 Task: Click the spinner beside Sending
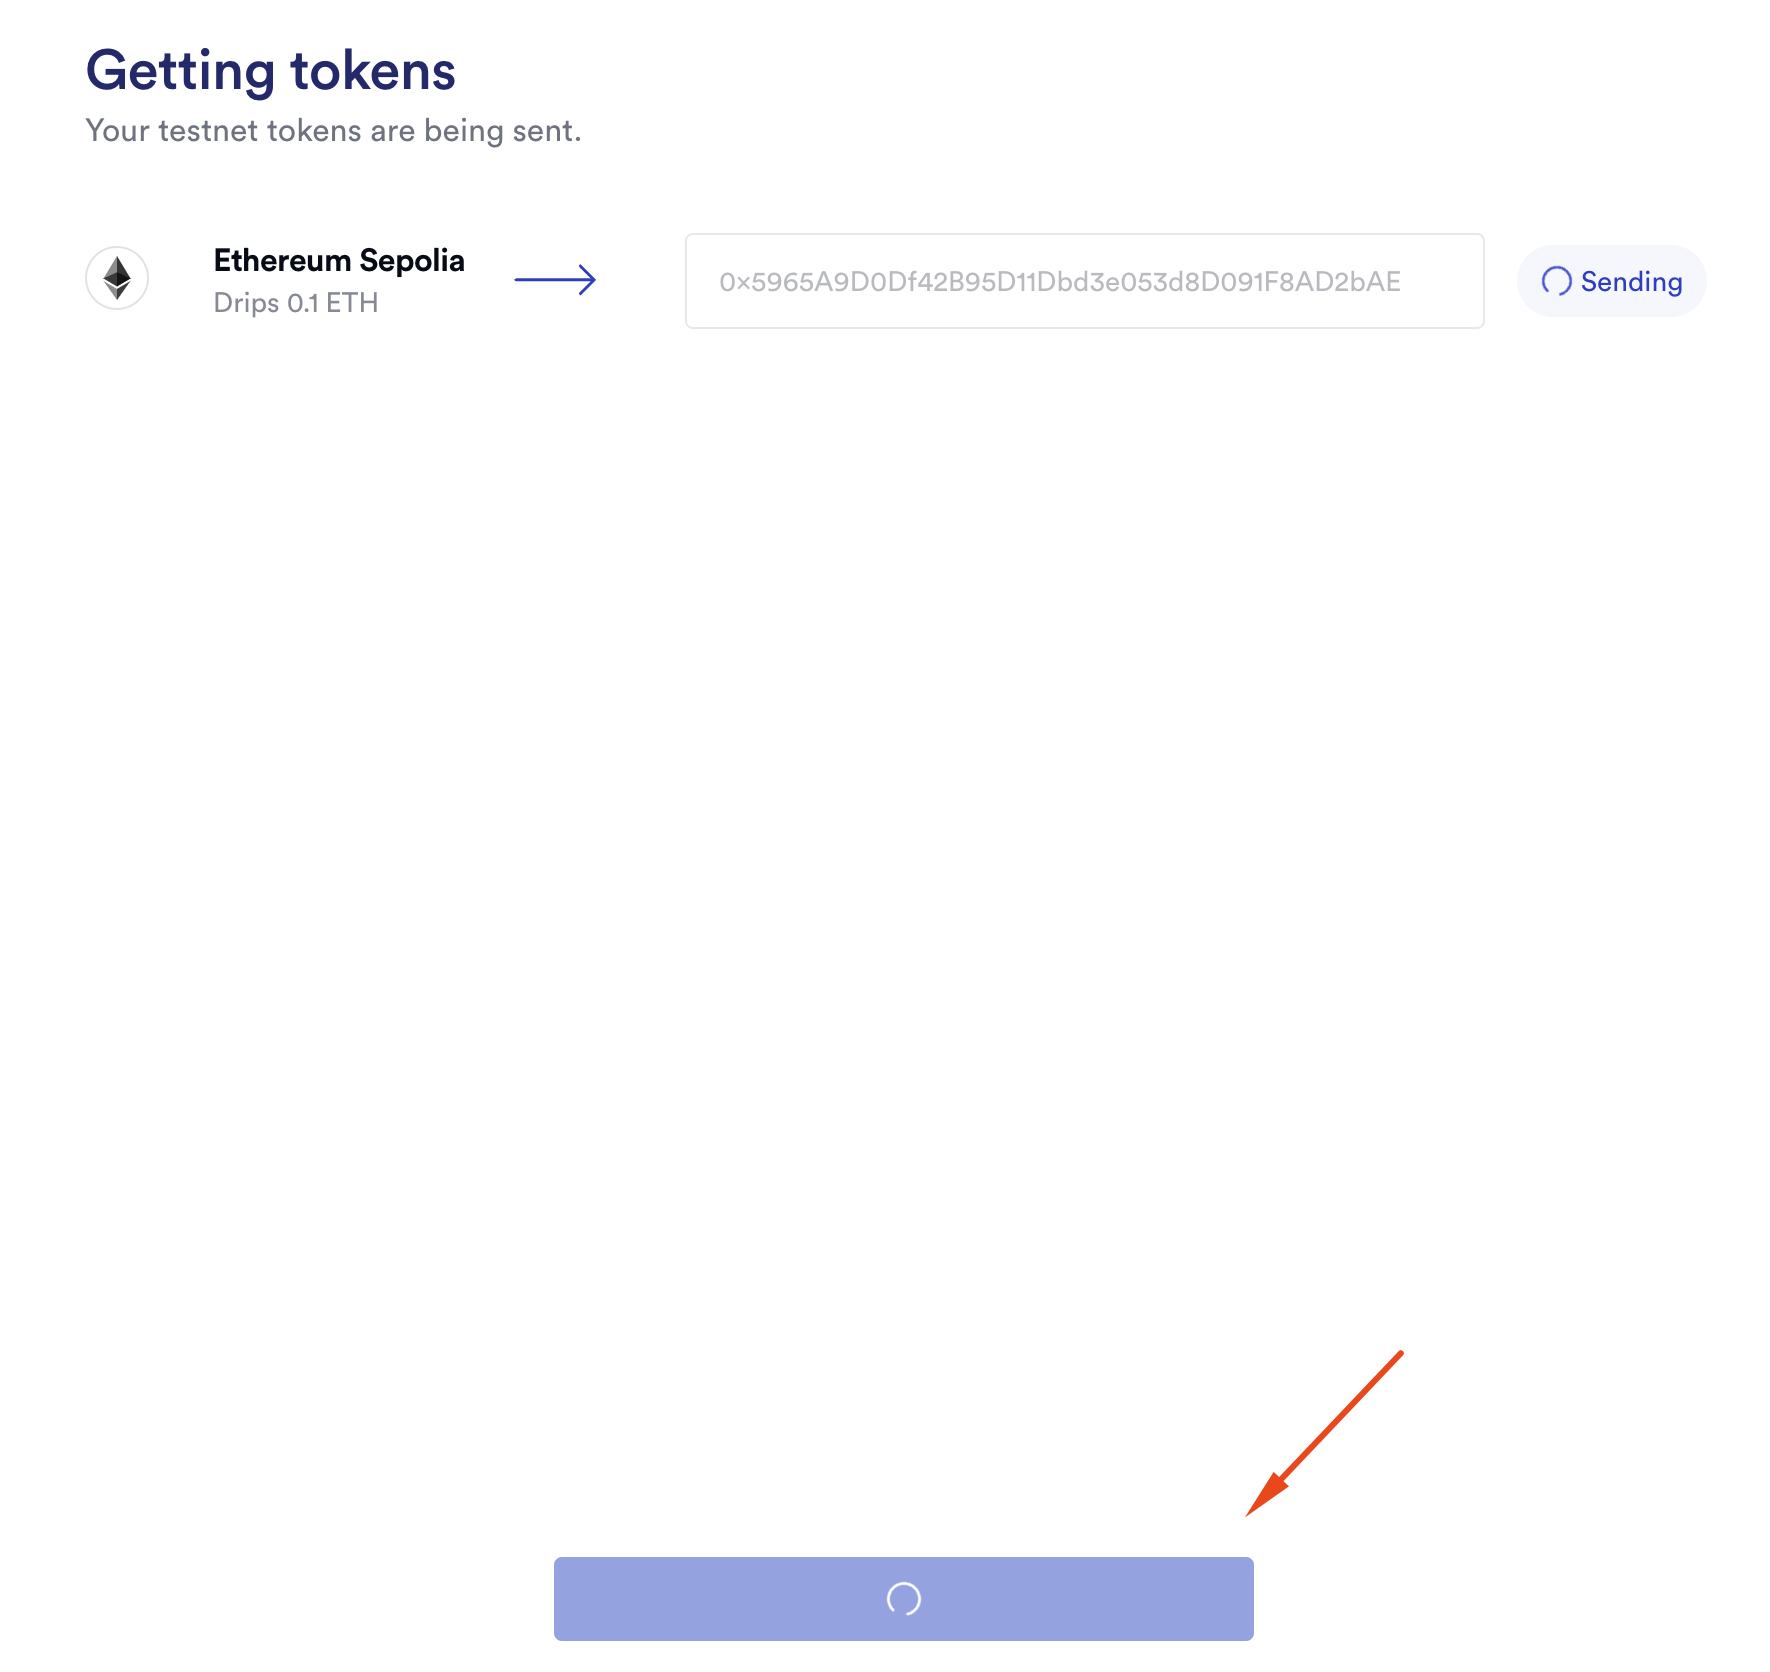1556,282
